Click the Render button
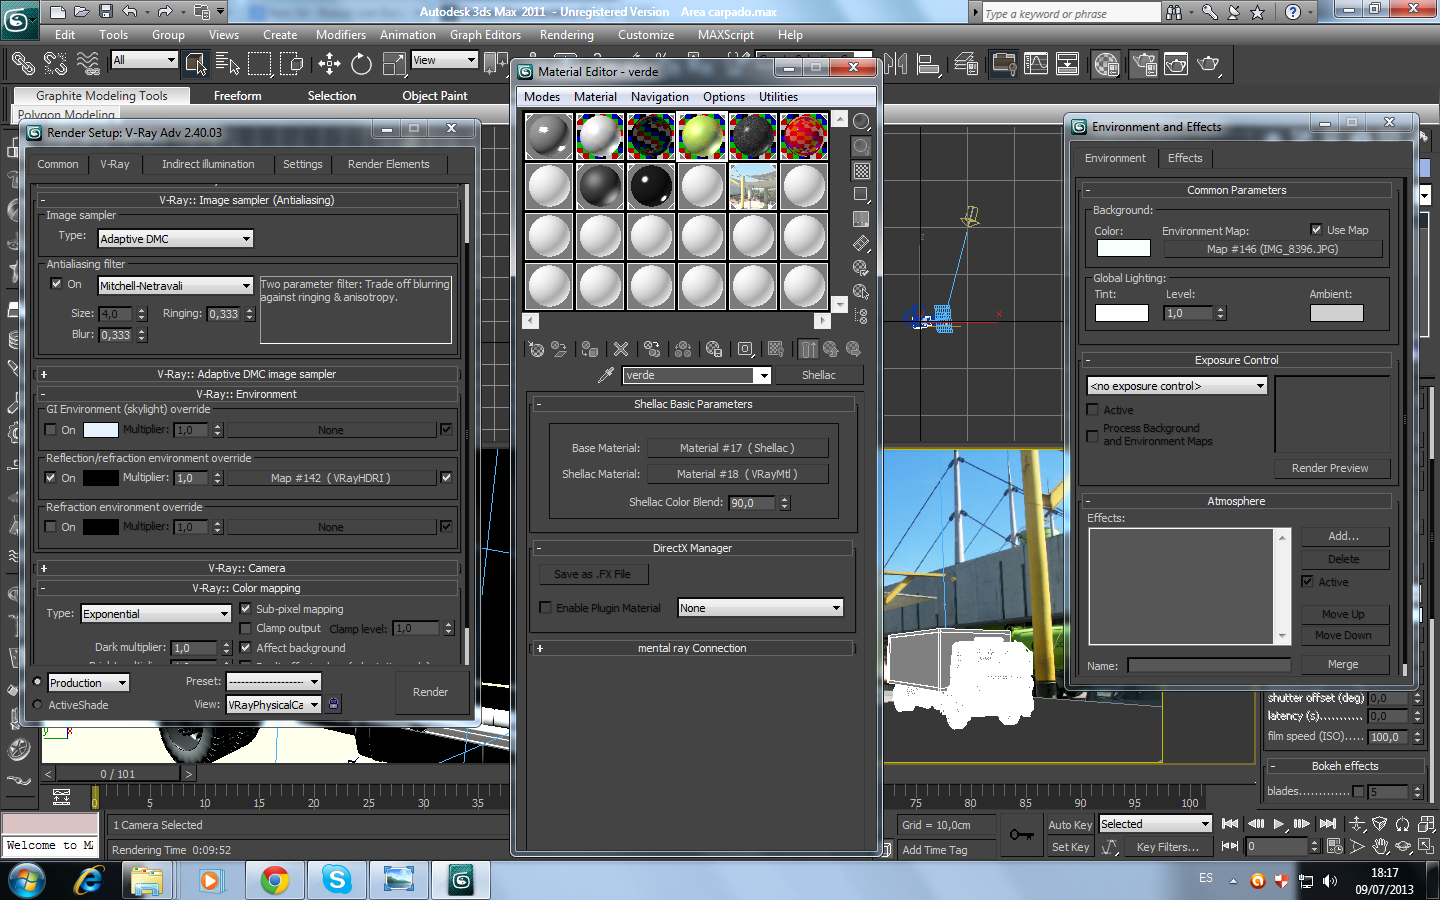Image resolution: width=1440 pixels, height=900 pixels. point(430,692)
